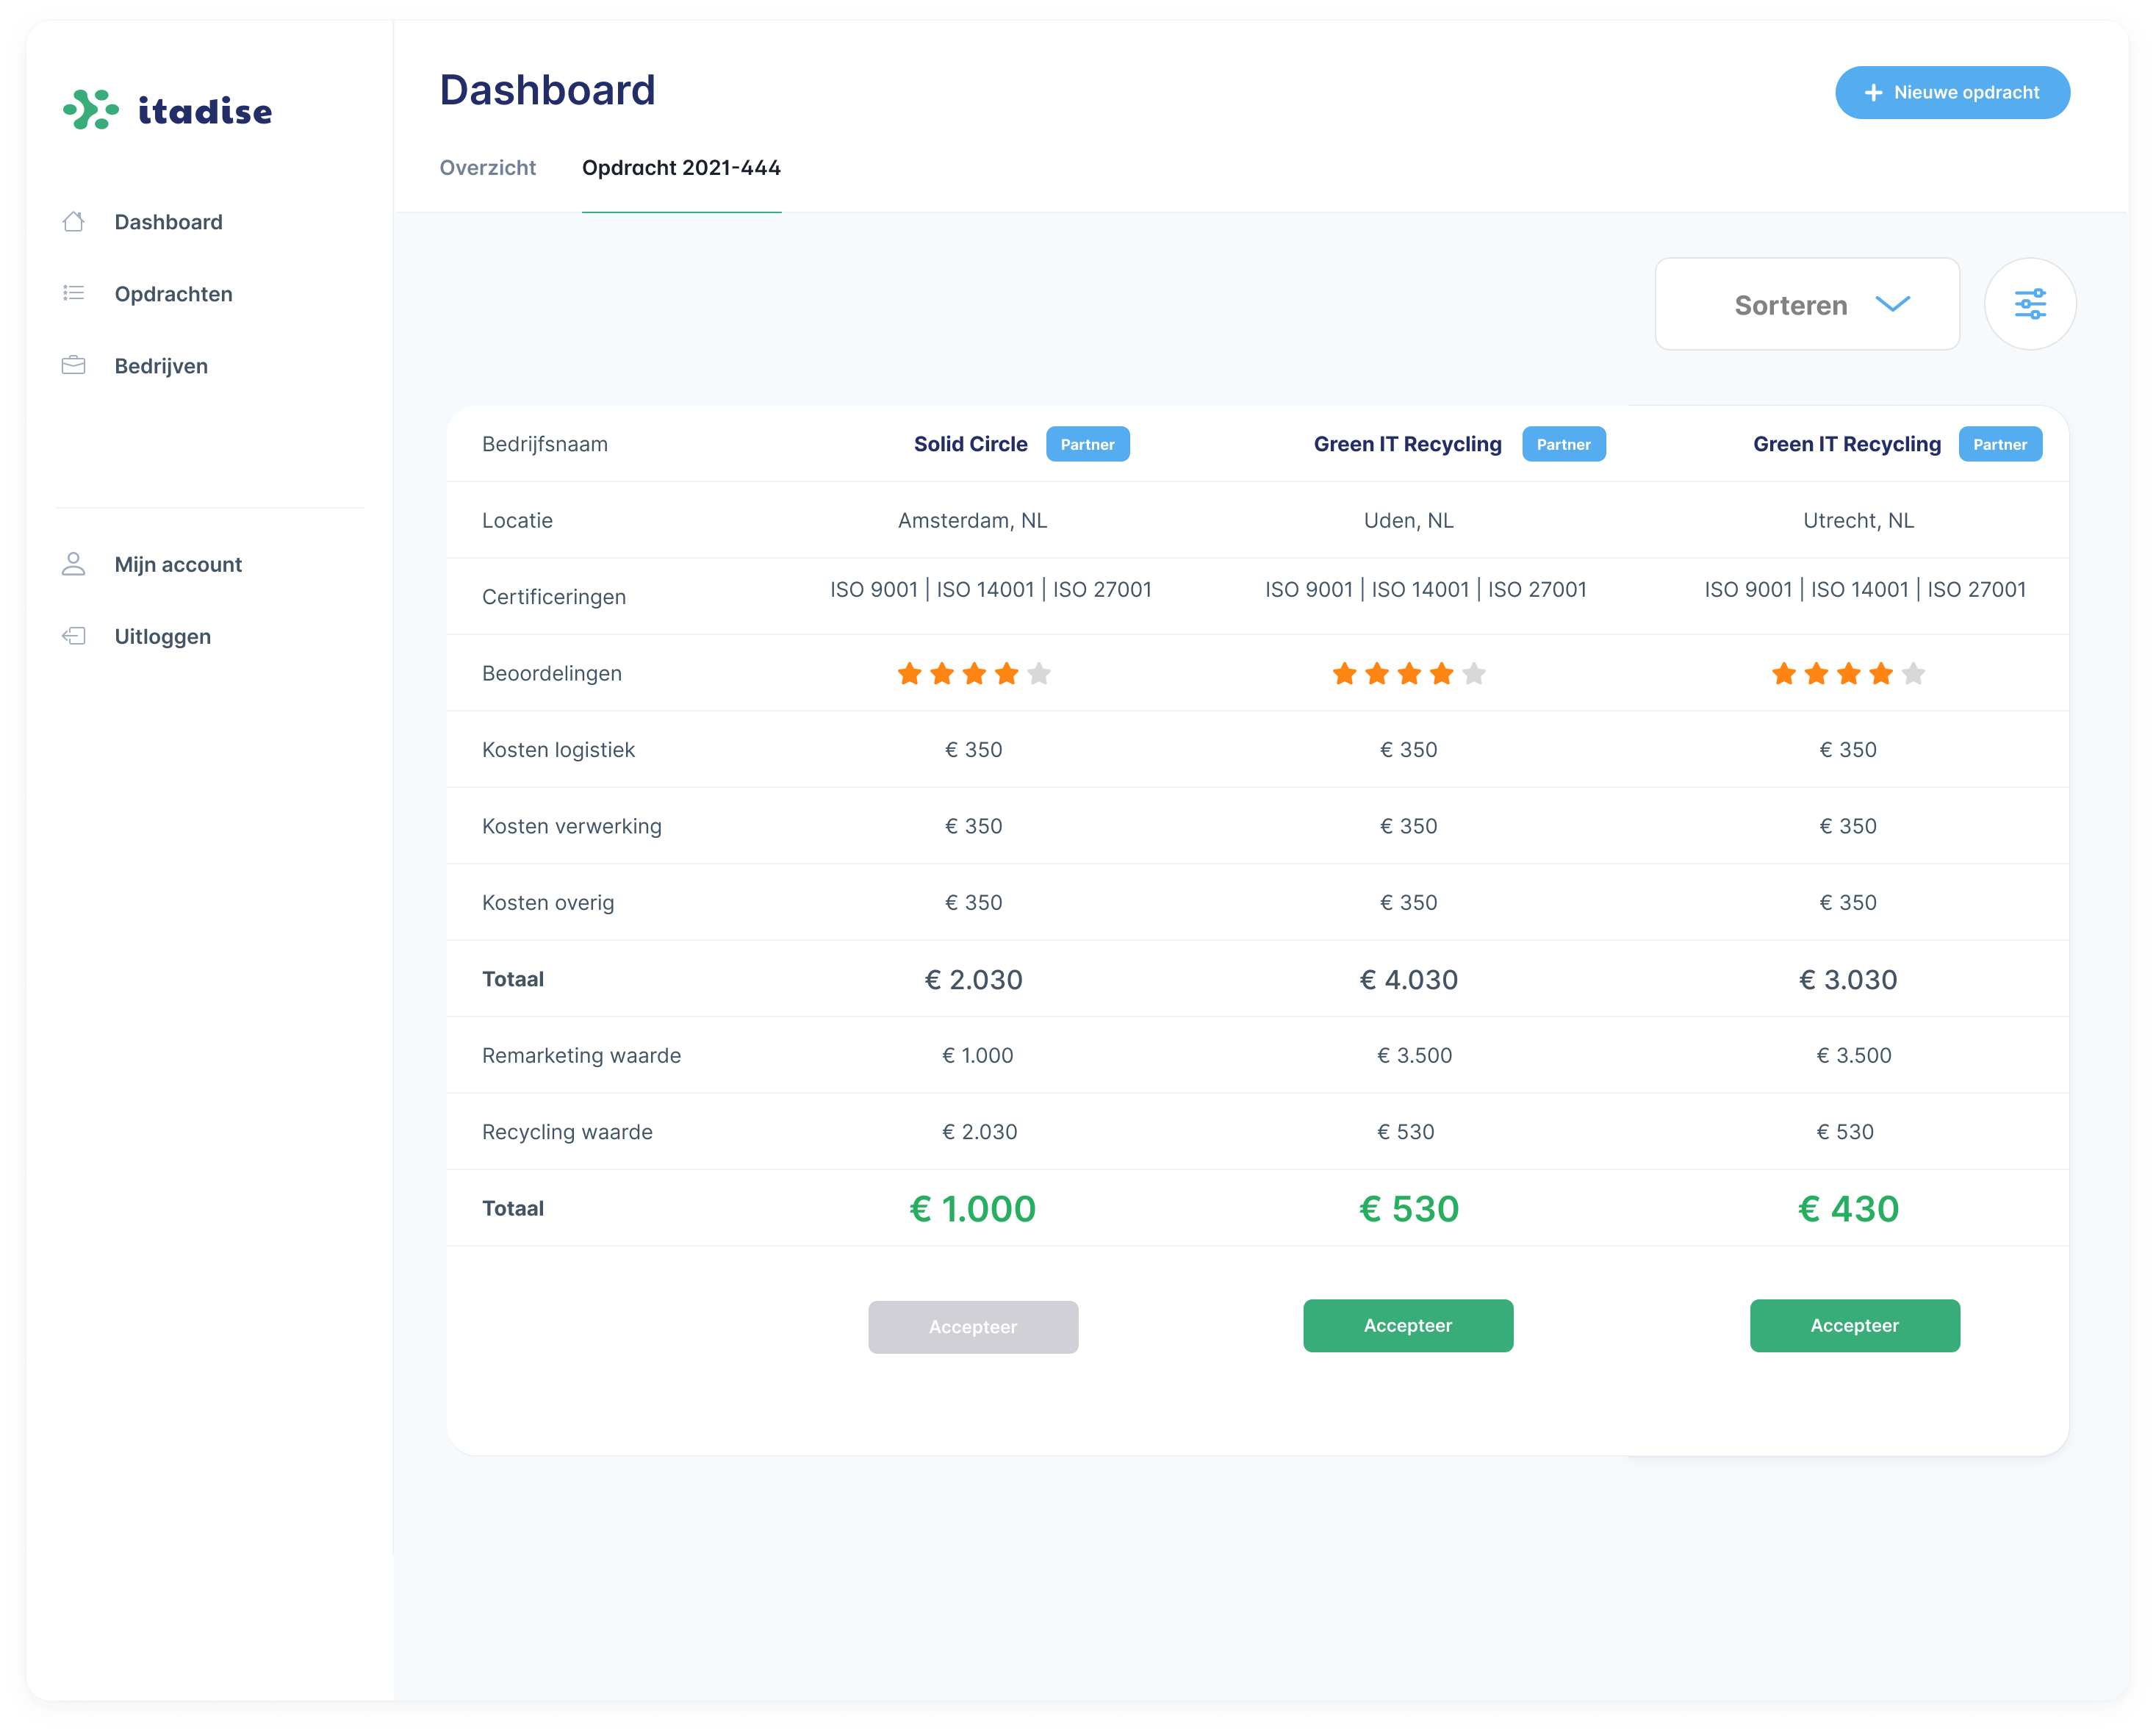Click the Sorteren chevron arrow

[1892, 304]
